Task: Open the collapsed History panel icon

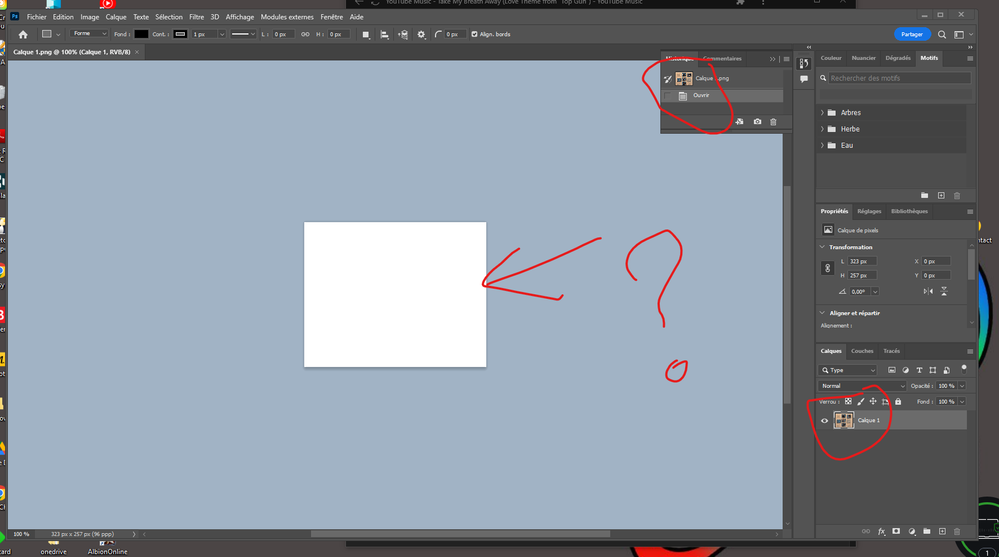Action: pyautogui.click(x=804, y=63)
